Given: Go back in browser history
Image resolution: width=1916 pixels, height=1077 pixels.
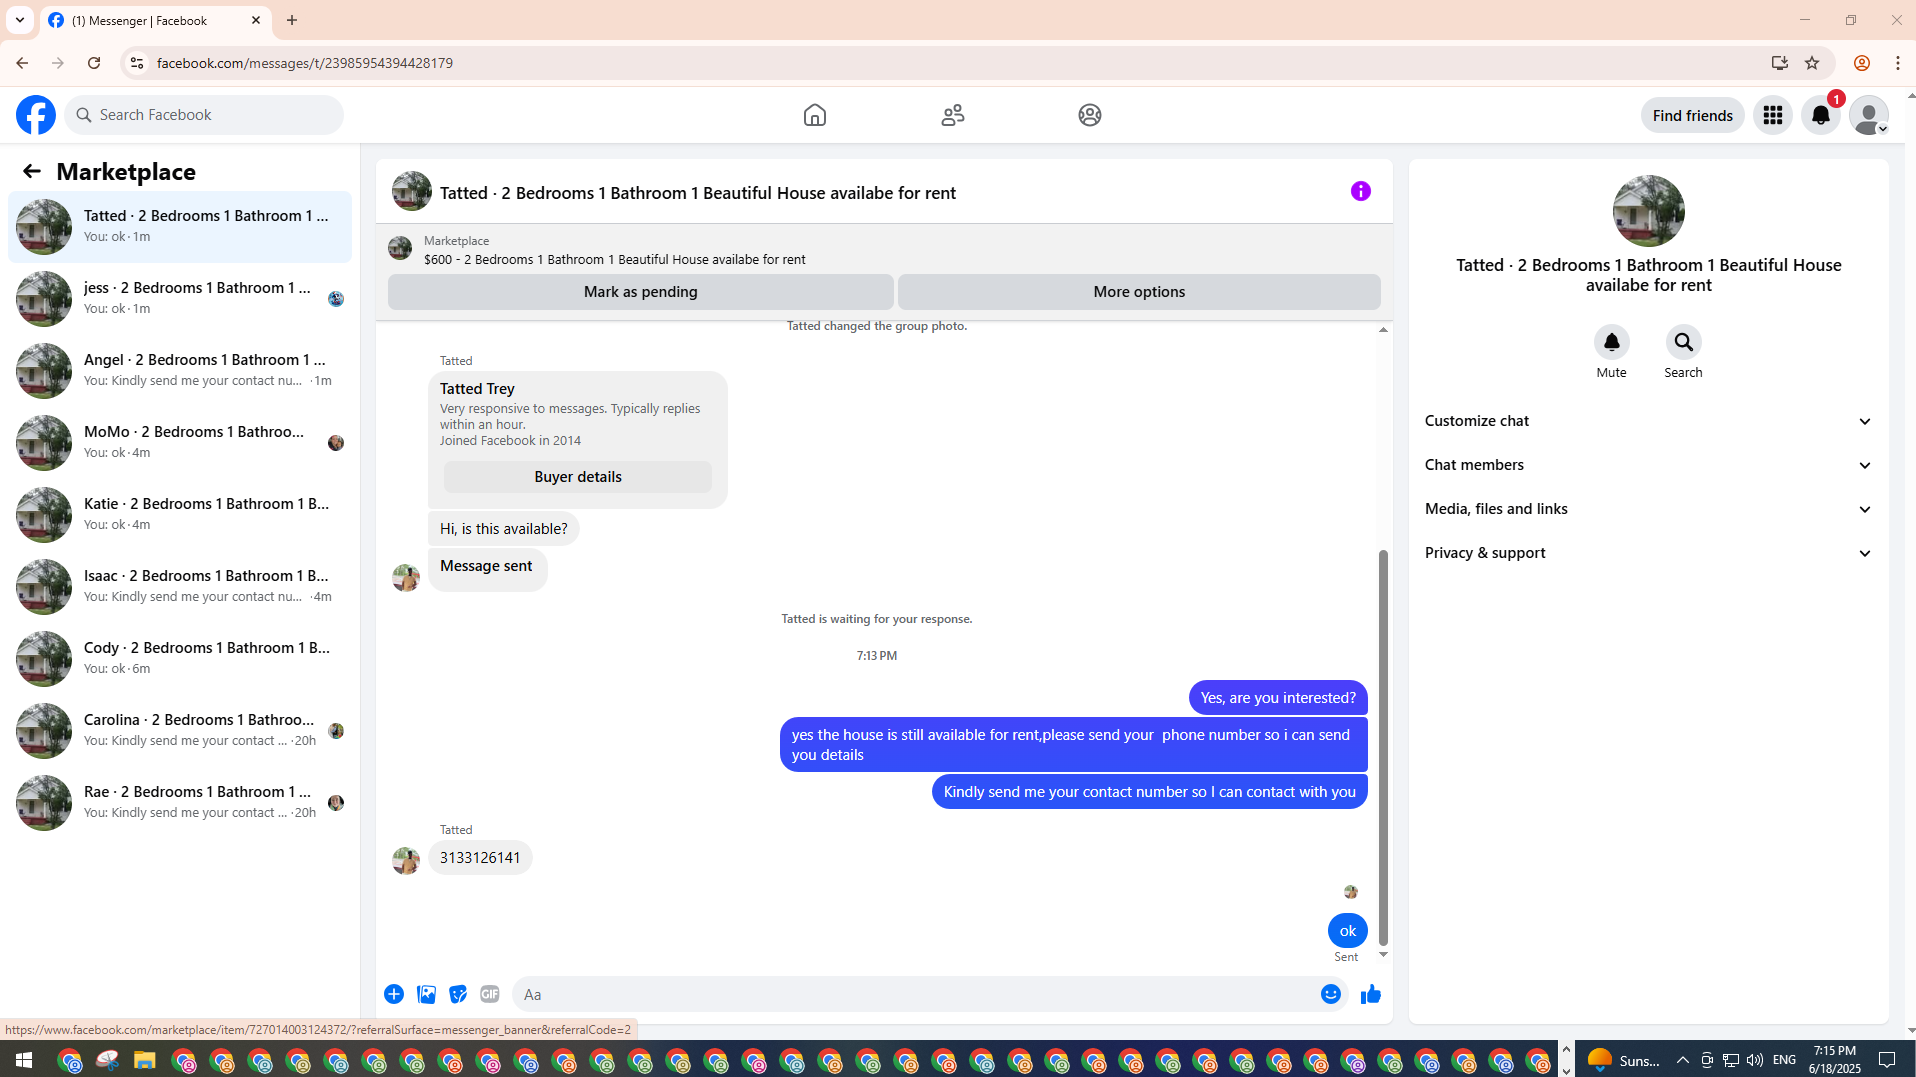Looking at the screenshot, I should 22,63.
